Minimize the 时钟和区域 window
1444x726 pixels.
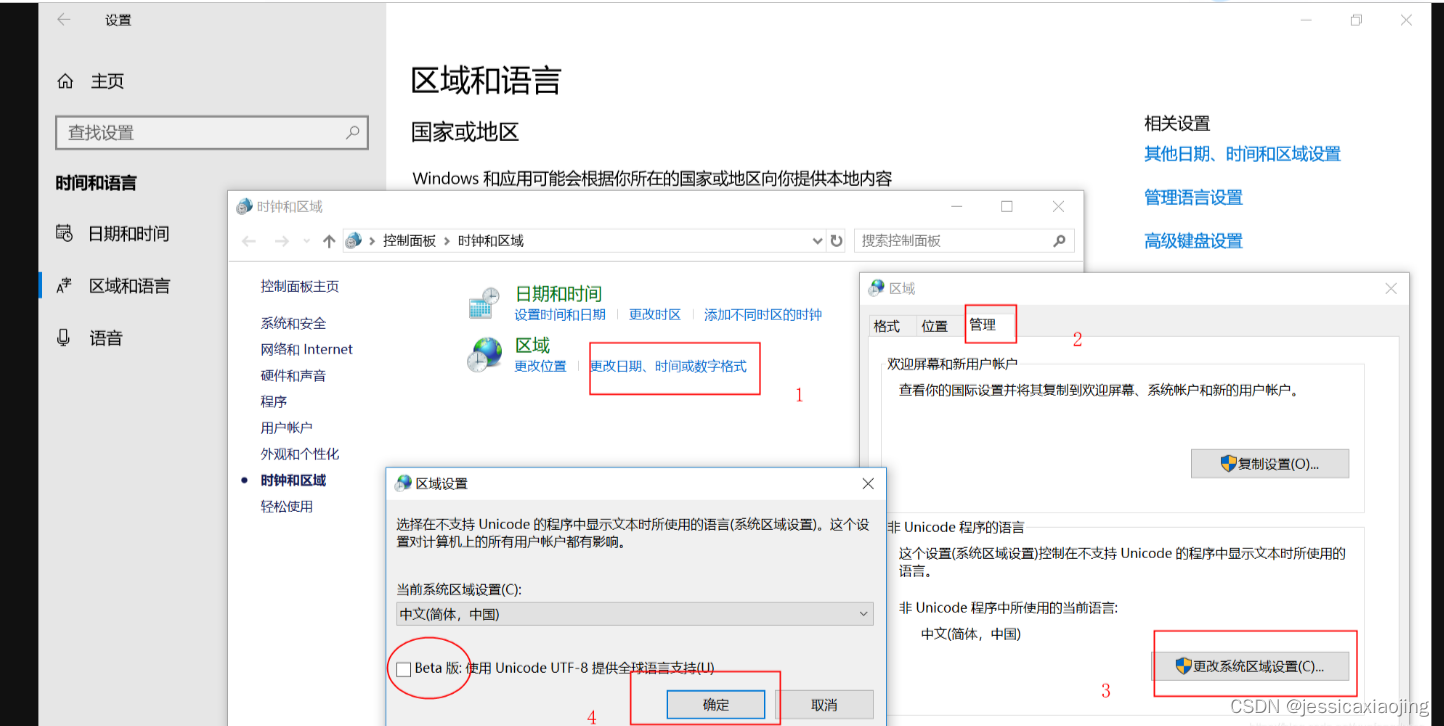[957, 206]
